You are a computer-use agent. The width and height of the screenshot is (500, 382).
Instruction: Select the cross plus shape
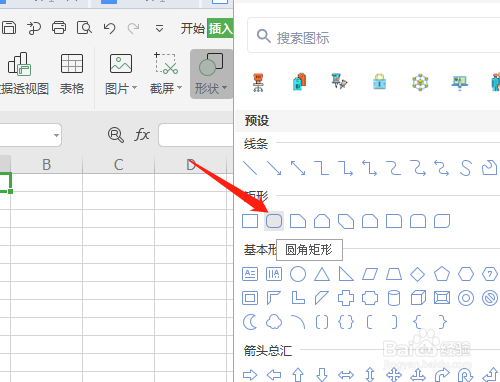(x=346, y=298)
